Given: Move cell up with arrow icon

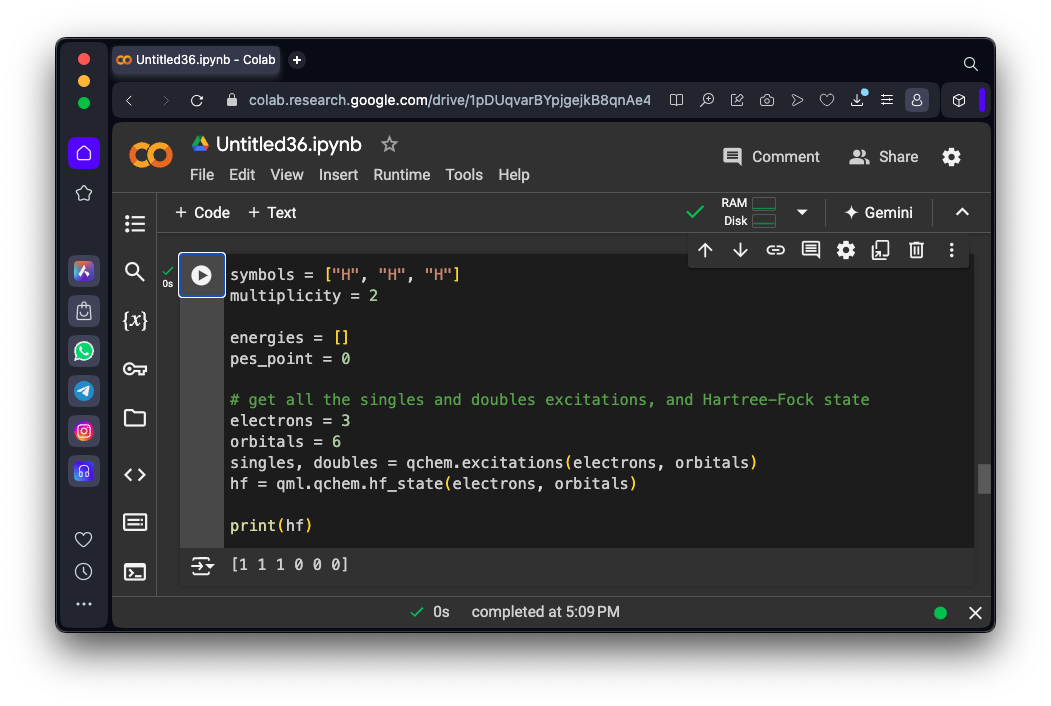Looking at the screenshot, I should click(705, 250).
